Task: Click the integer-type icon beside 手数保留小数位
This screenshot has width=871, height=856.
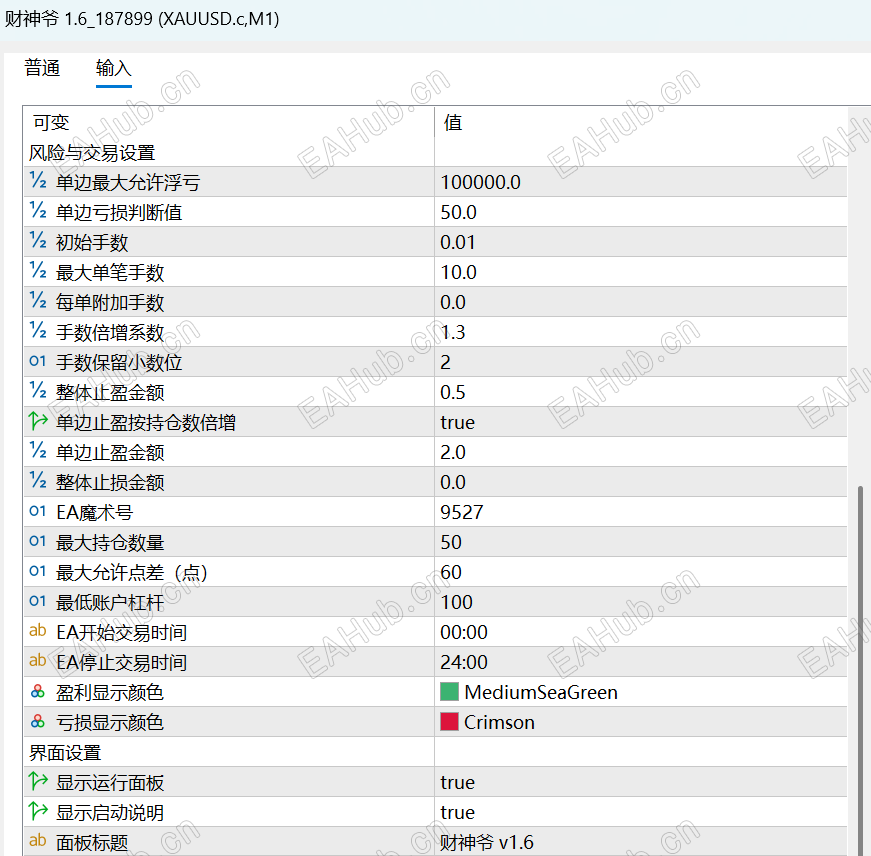Action: pos(38,361)
